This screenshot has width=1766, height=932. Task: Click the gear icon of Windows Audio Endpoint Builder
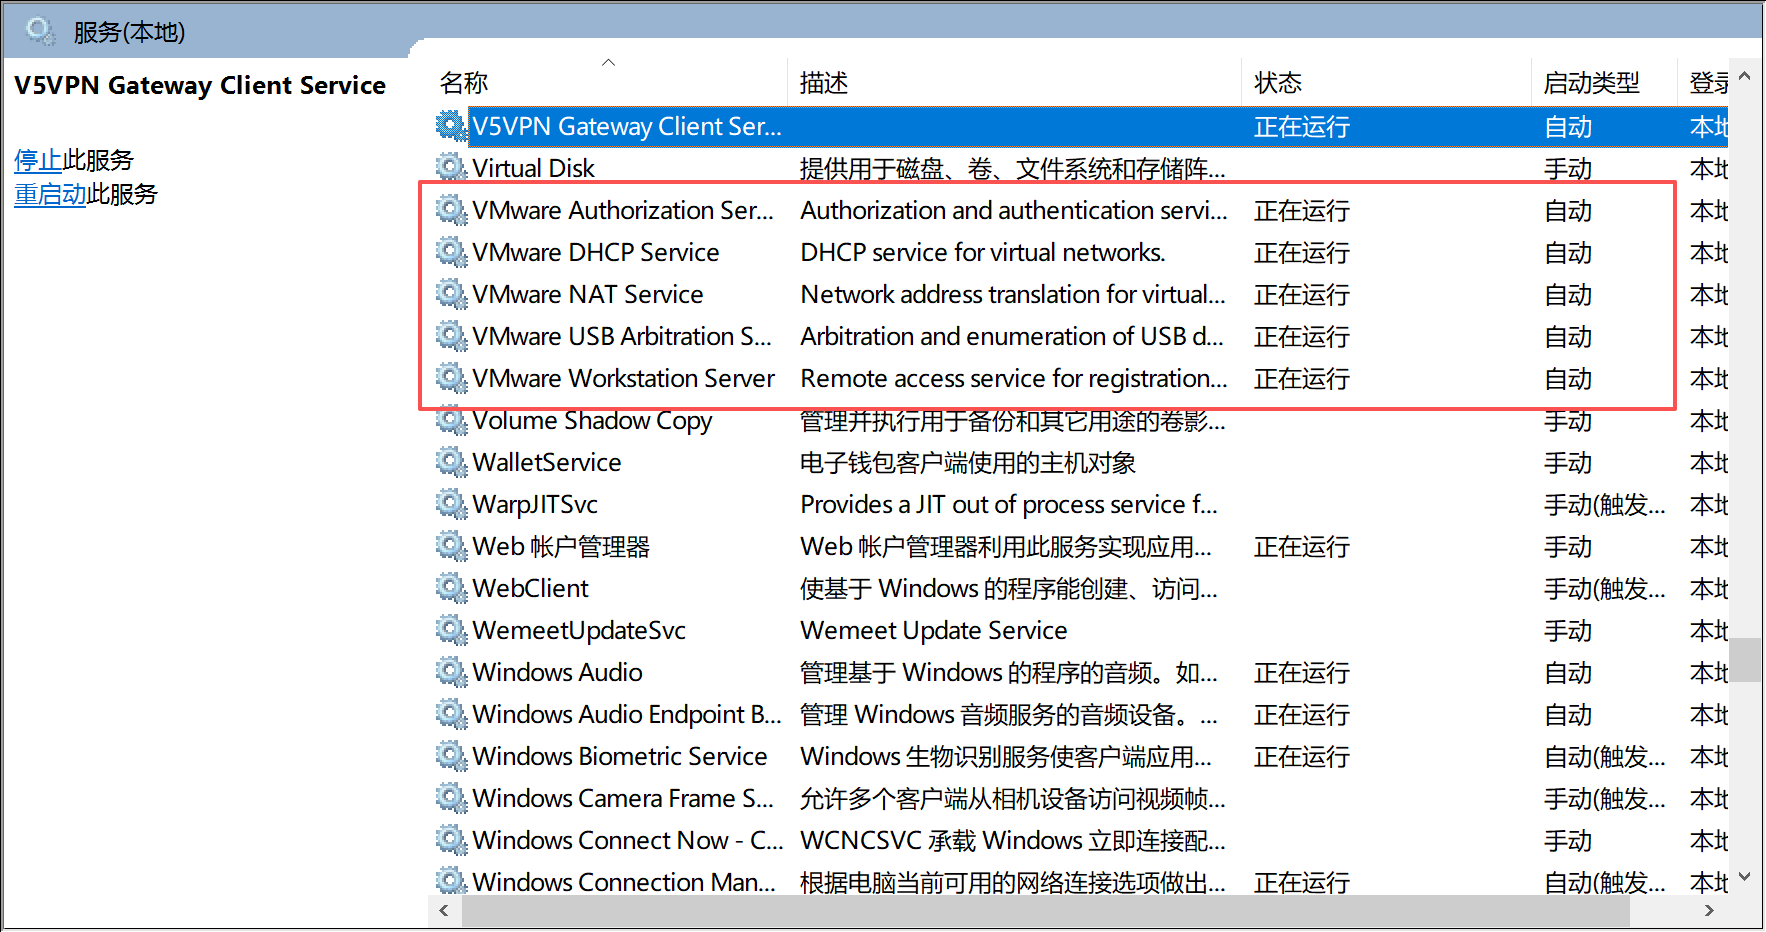451,714
